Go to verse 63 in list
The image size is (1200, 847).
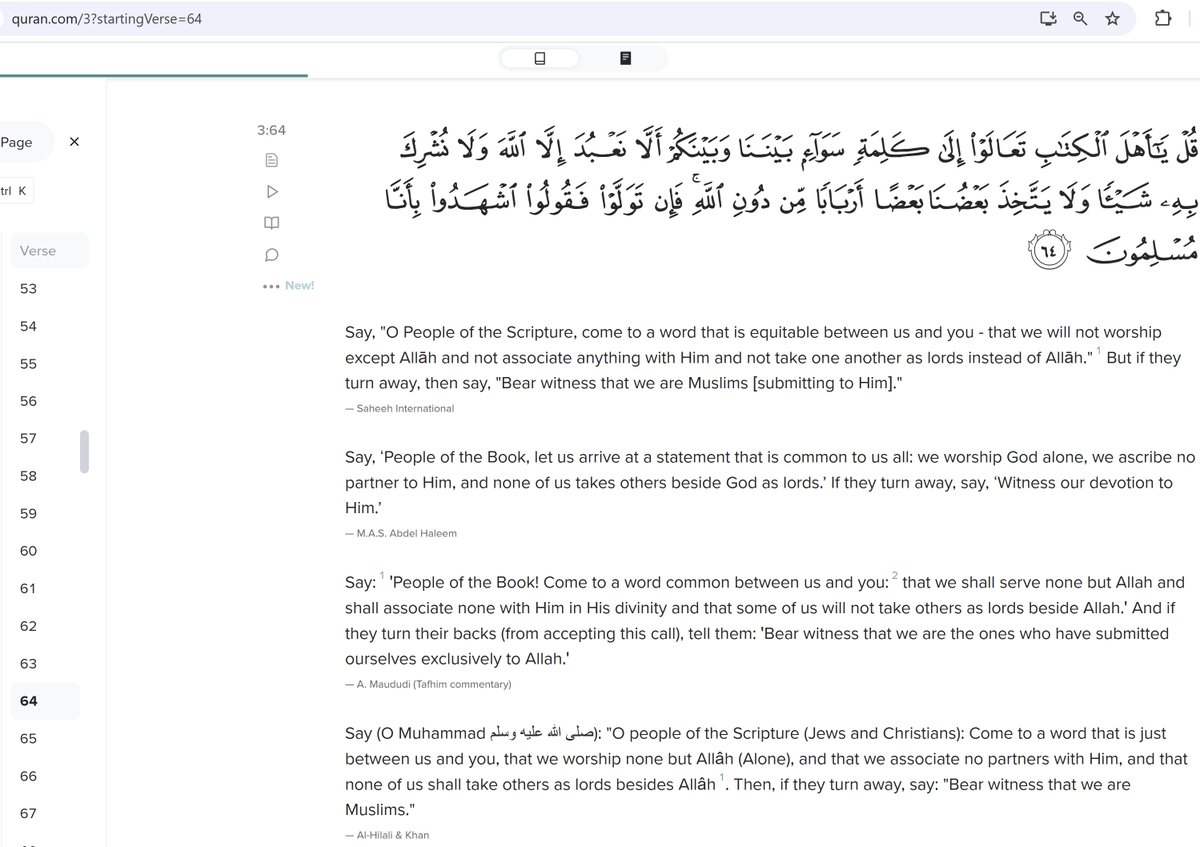[x=28, y=663]
